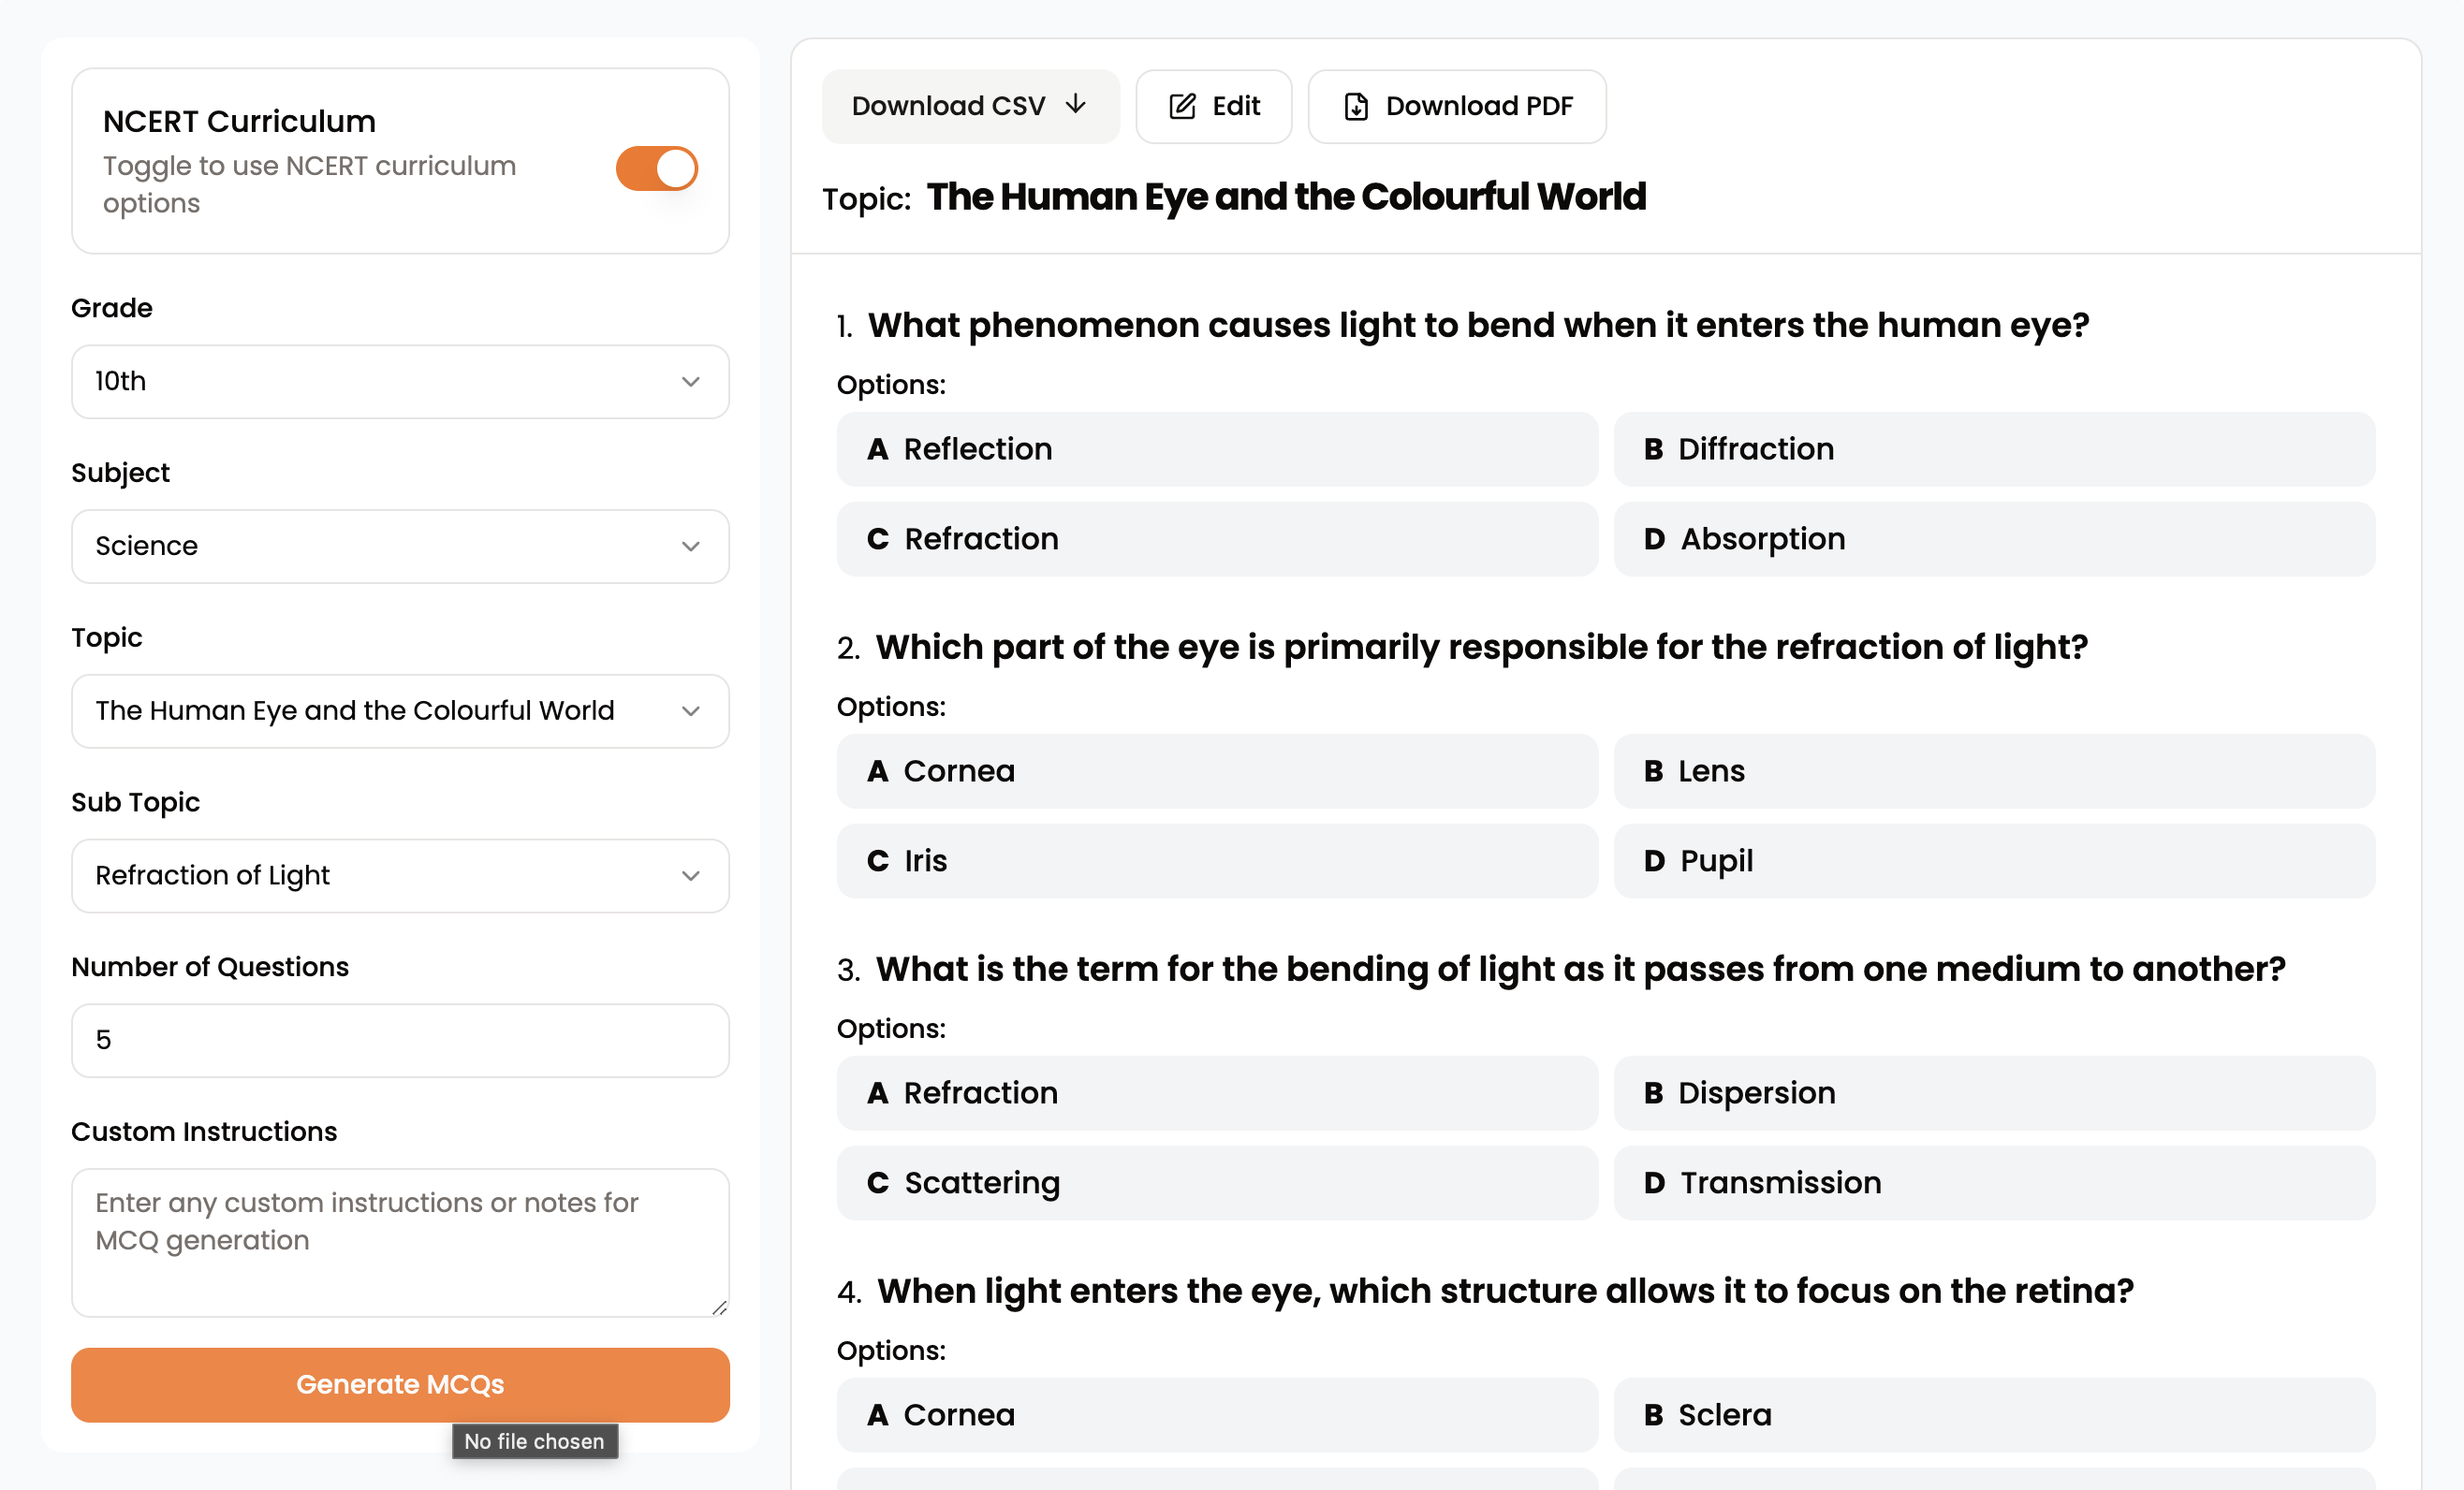2464x1490 pixels.
Task: Choose option B Sclera in question 4
Action: 1994,1415
